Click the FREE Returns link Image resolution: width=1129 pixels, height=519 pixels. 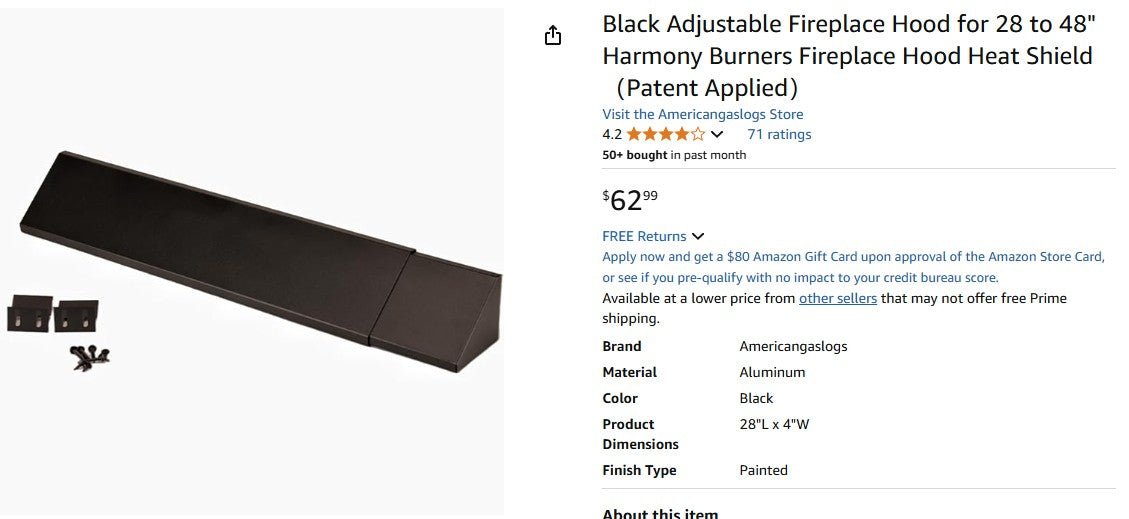tap(644, 236)
